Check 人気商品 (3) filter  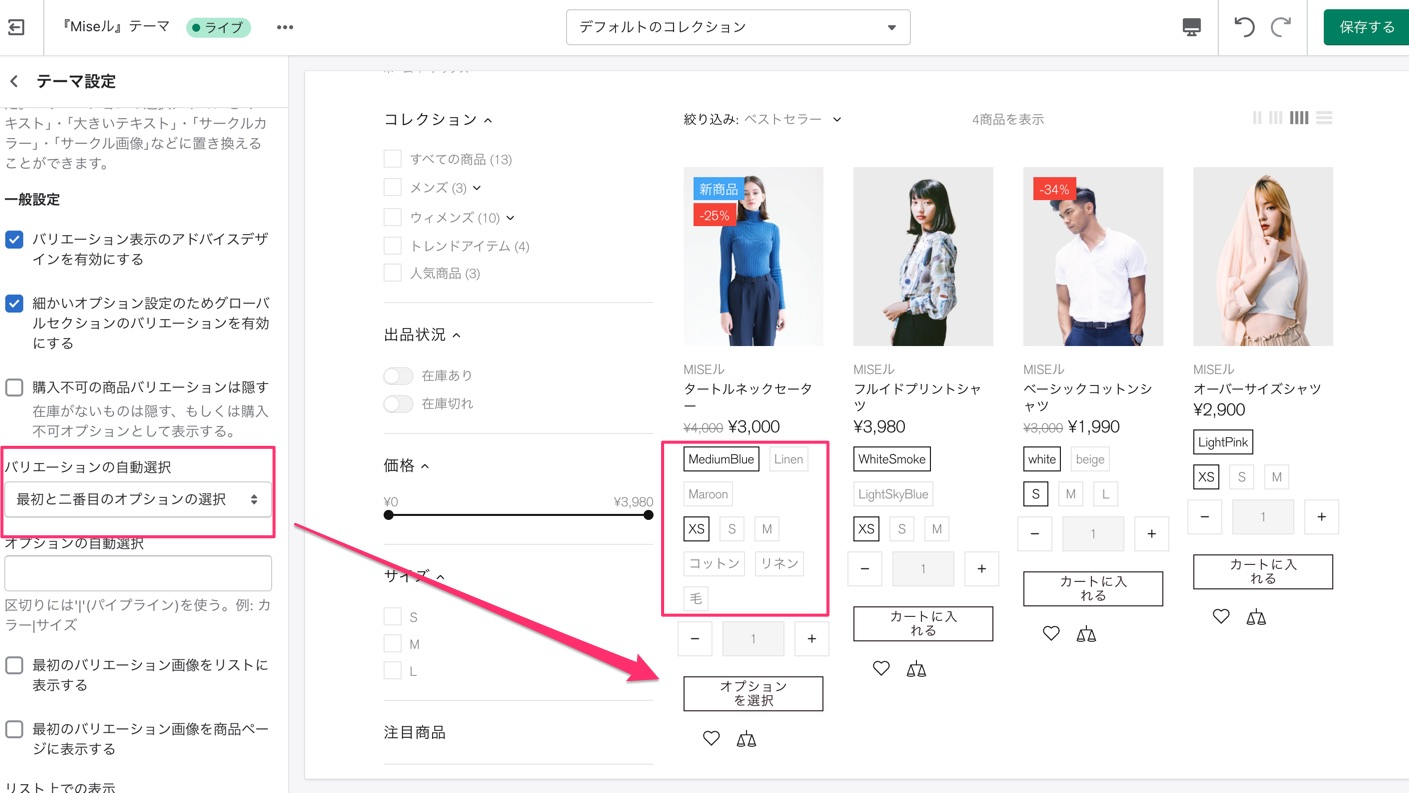tap(392, 273)
